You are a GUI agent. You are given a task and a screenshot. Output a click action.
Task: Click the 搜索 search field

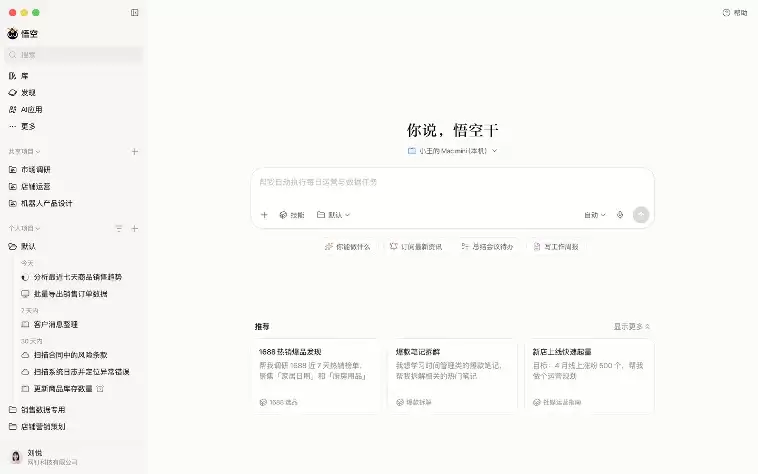(73, 55)
